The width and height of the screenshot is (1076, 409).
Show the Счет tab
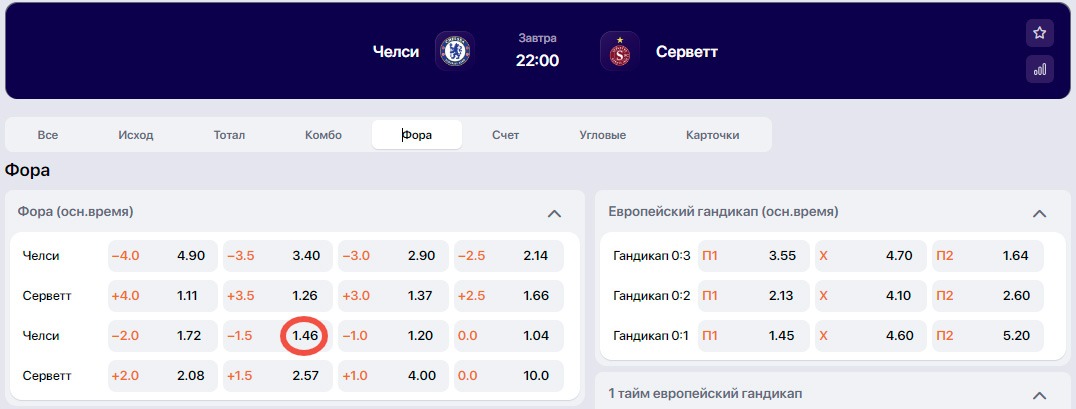pyautogui.click(x=505, y=135)
